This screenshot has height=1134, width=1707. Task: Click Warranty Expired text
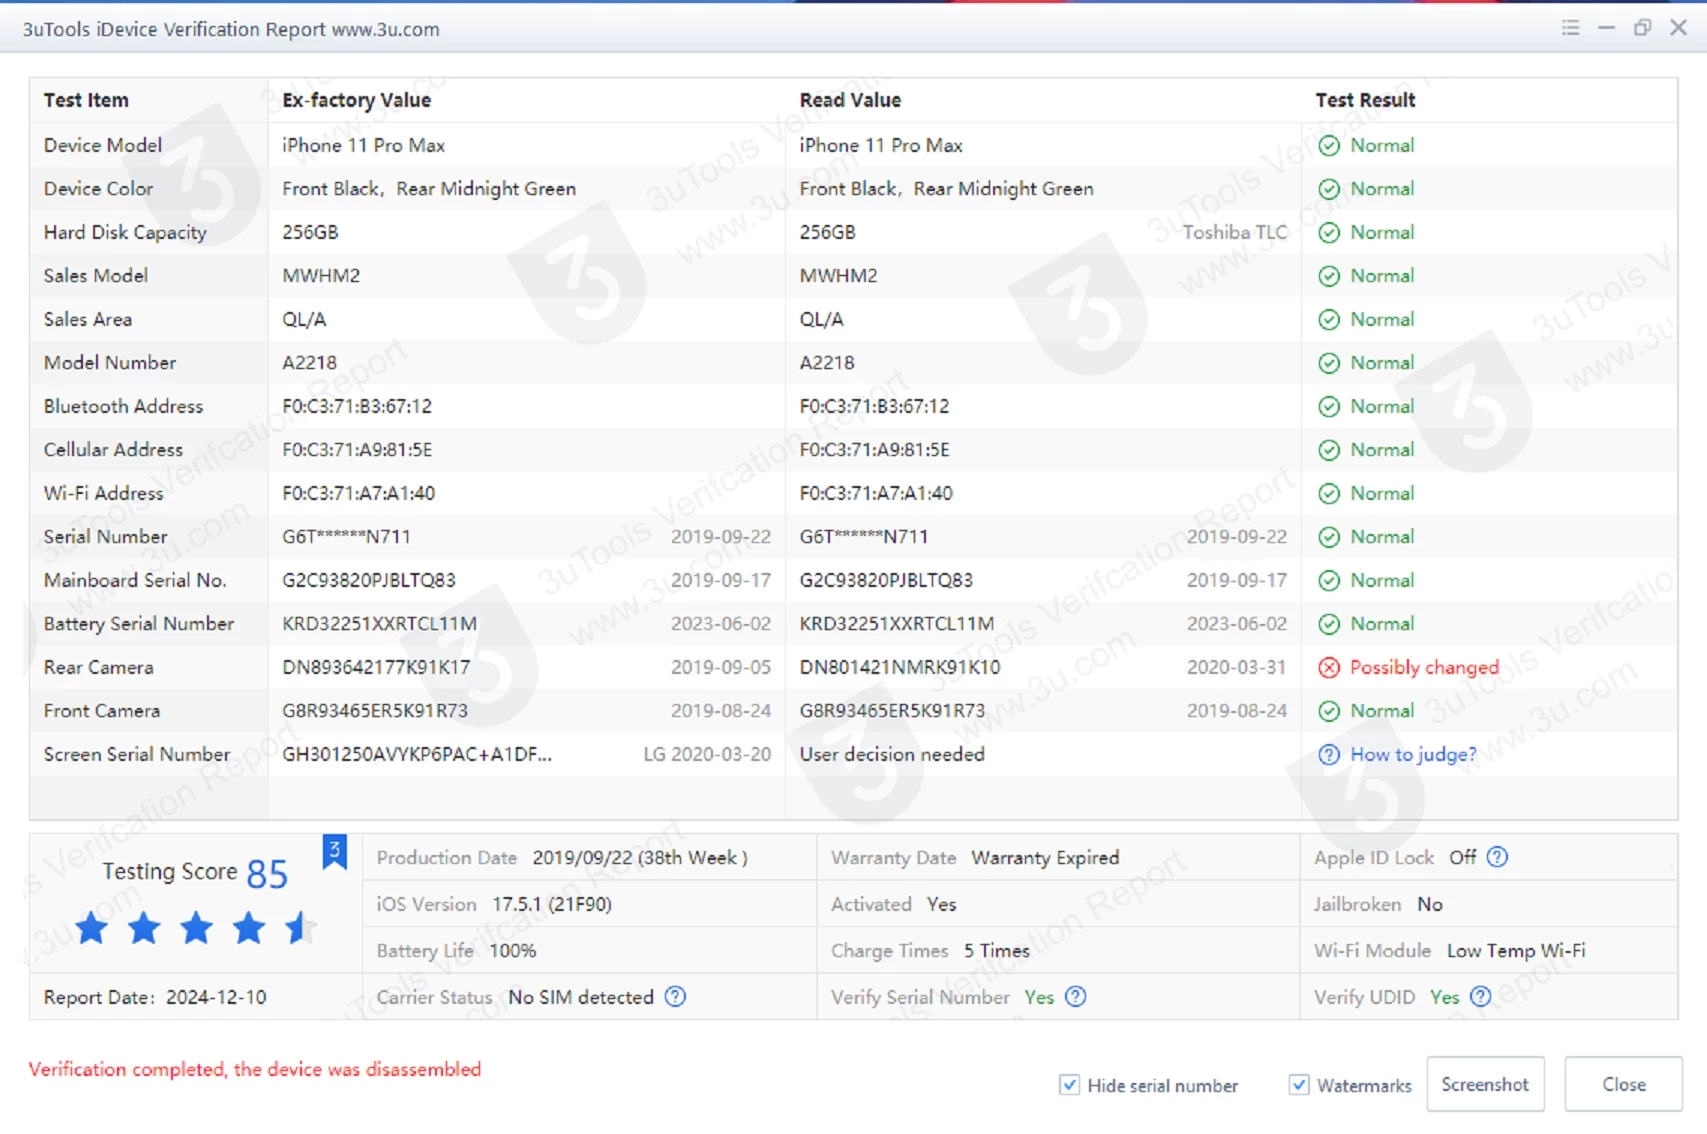pyautogui.click(x=1045, y=858)
